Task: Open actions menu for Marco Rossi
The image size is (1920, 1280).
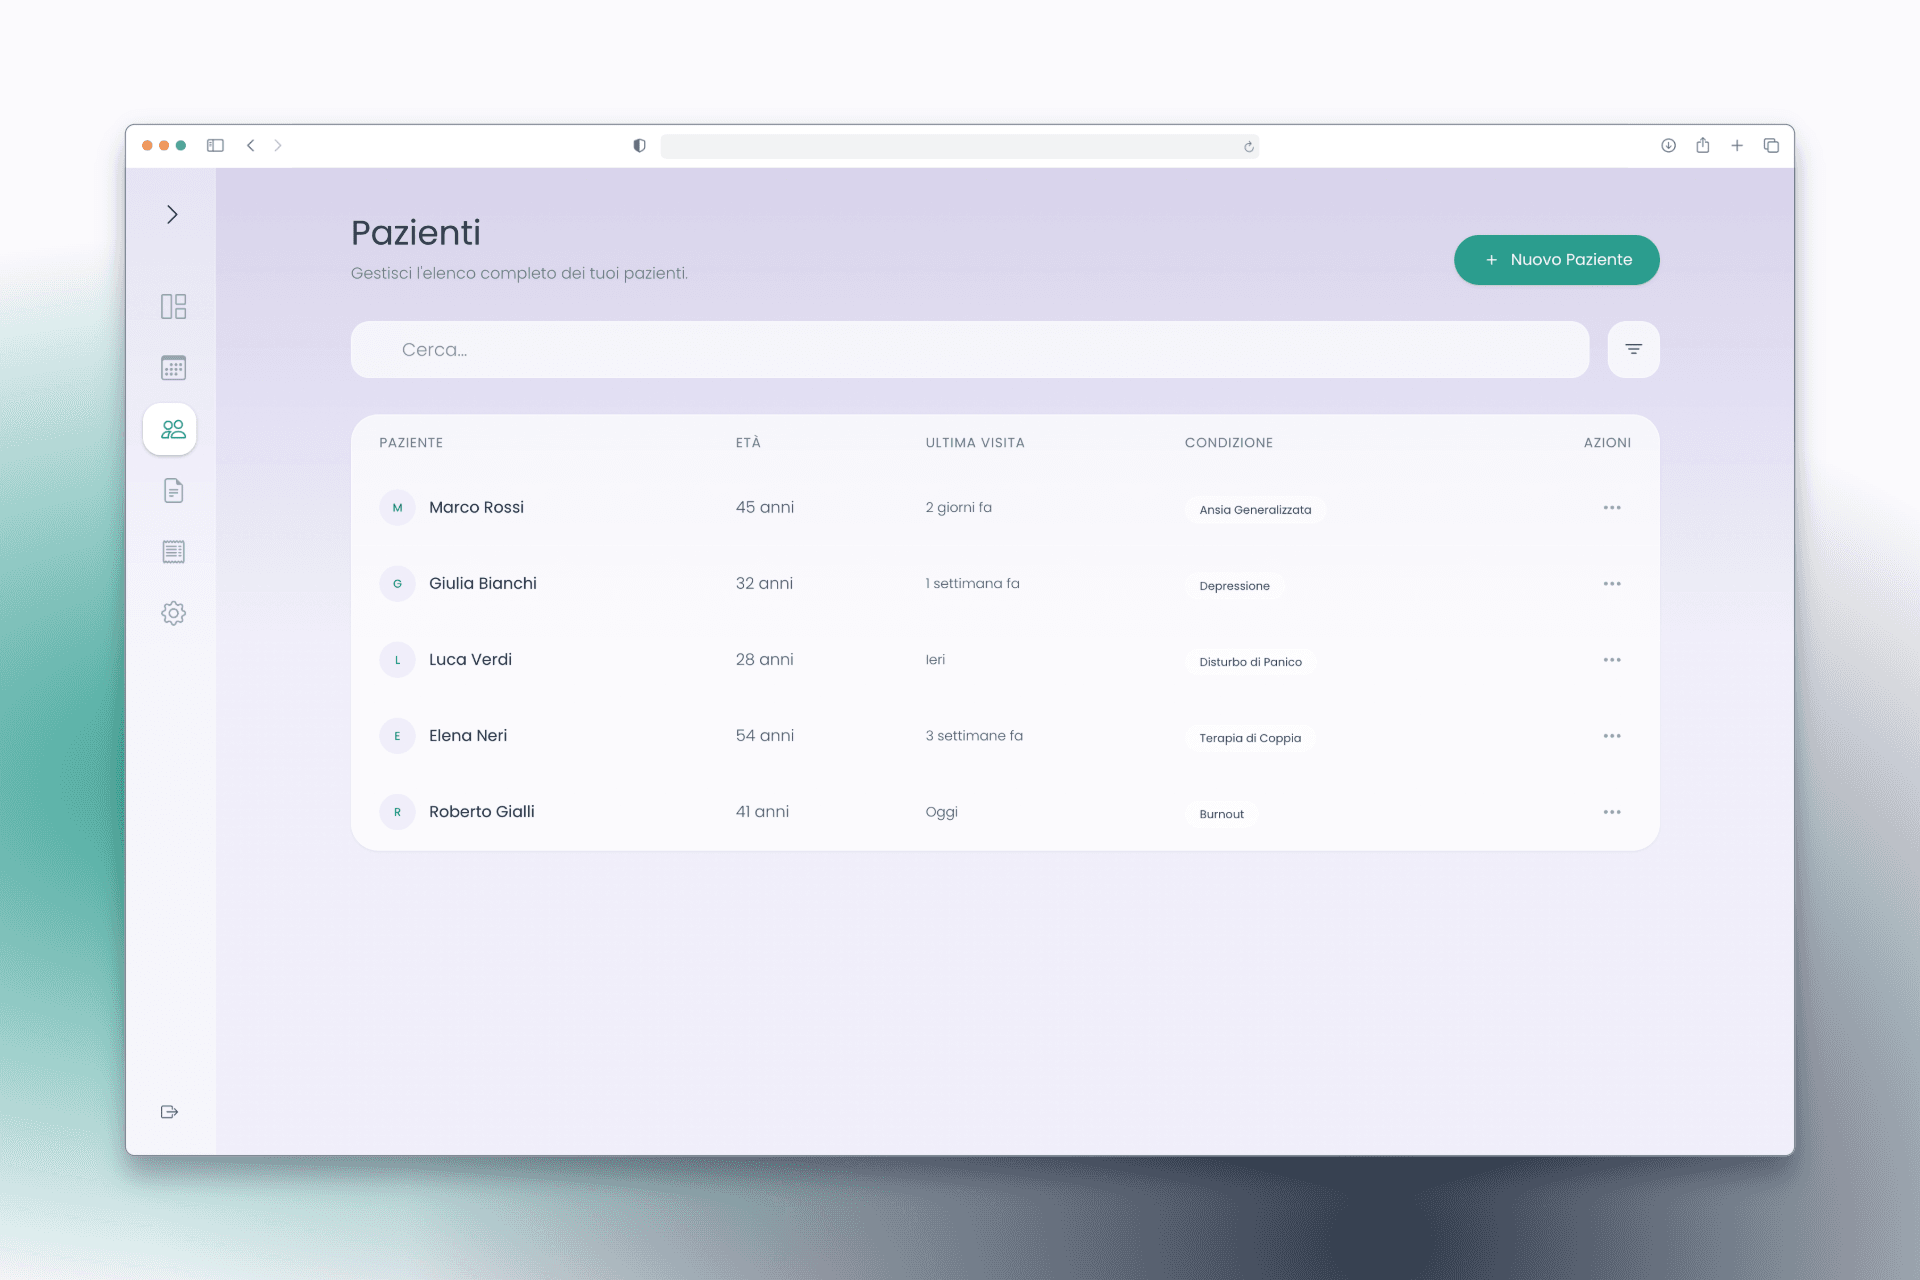Action: tap(1612, 508)
